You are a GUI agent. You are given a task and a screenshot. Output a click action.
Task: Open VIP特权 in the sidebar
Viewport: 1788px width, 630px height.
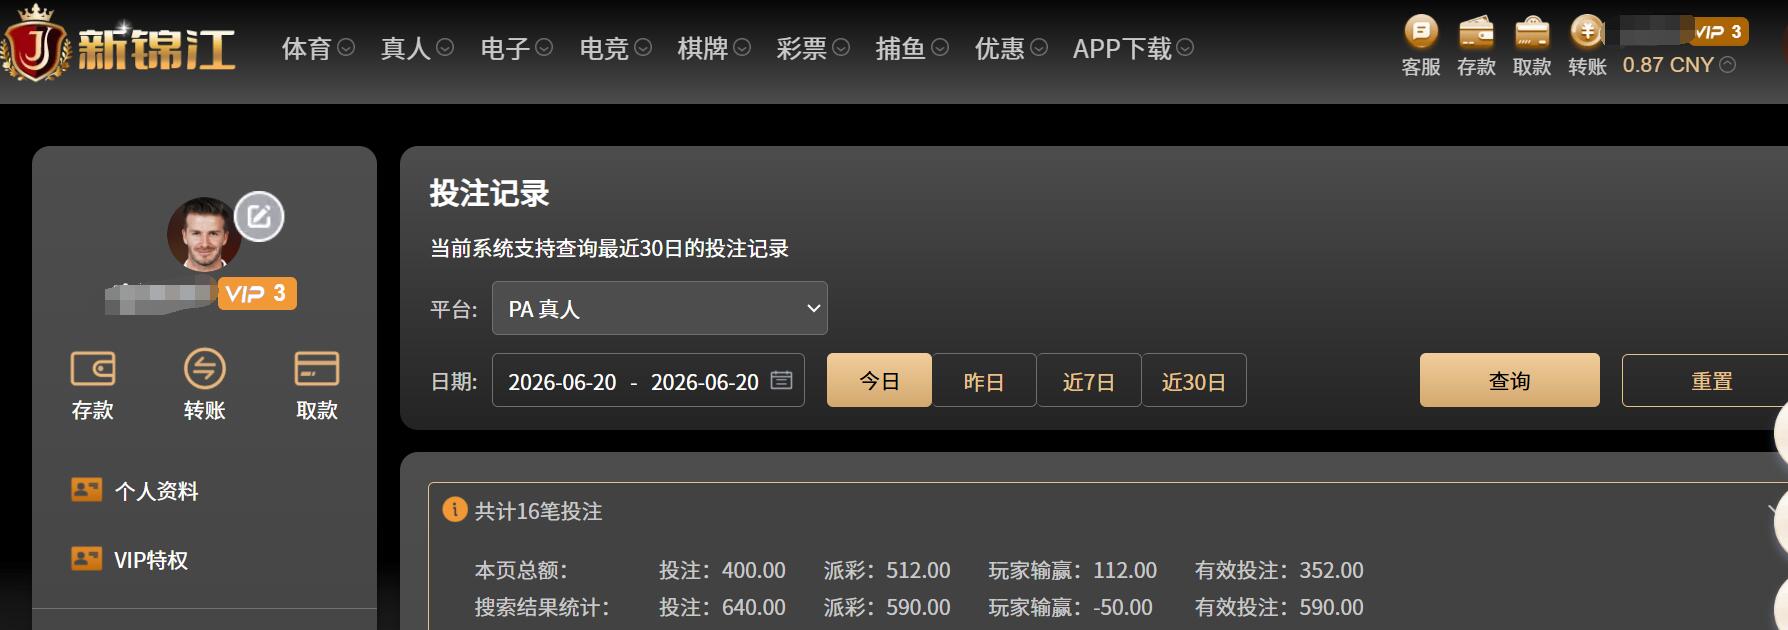tap(151, 560)
